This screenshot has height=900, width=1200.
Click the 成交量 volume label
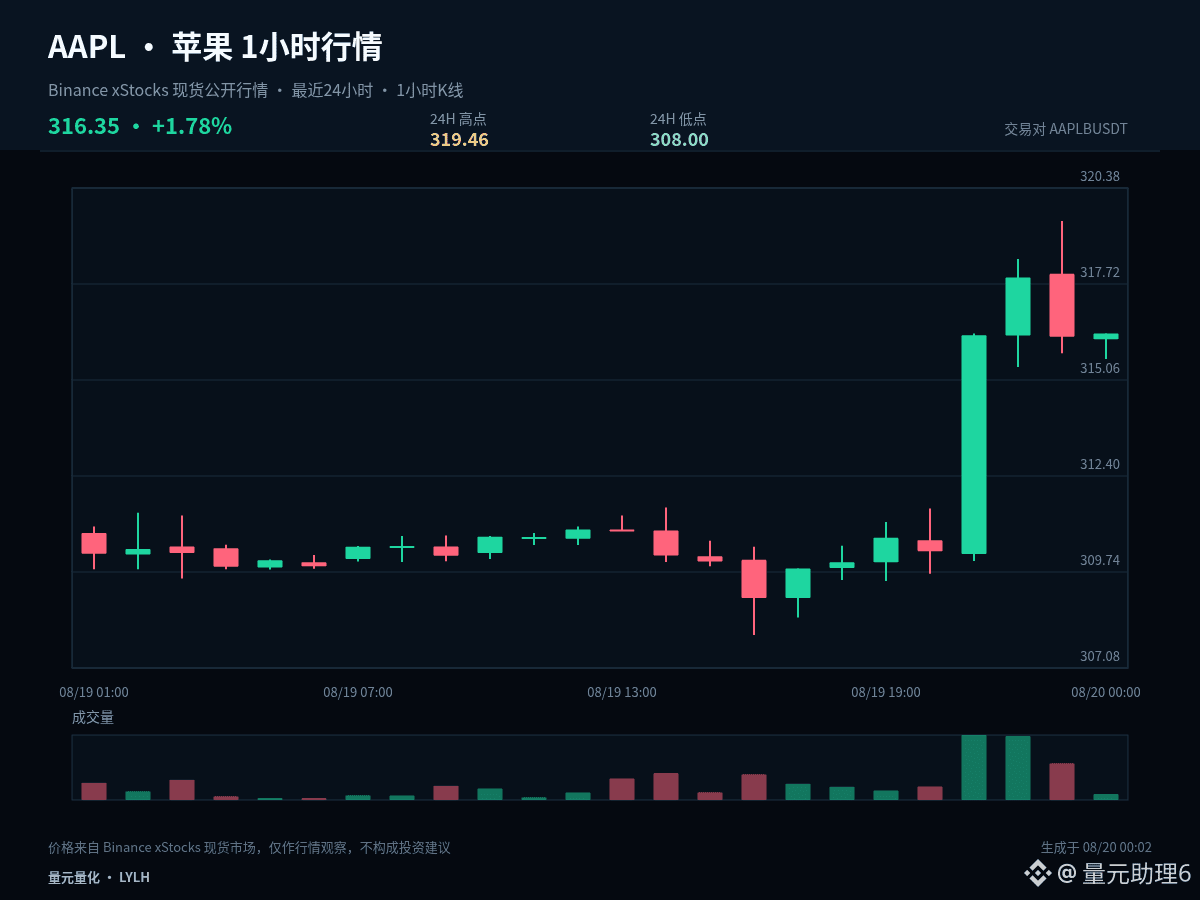(93, 717)
